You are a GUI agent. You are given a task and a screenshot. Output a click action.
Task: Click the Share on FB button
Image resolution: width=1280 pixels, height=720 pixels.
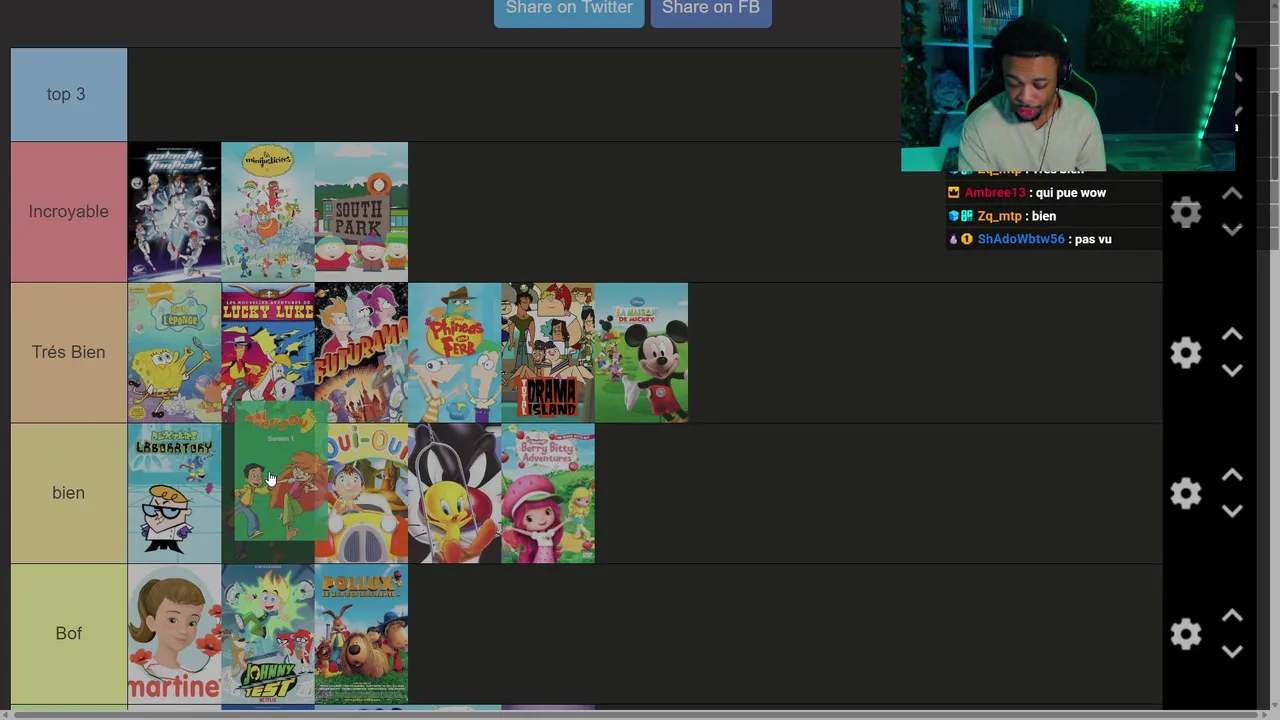coord(711,9)
